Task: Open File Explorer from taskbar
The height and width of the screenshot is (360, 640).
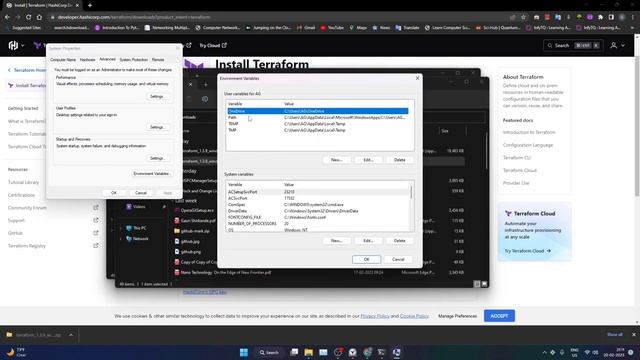Action: (309, 352)
